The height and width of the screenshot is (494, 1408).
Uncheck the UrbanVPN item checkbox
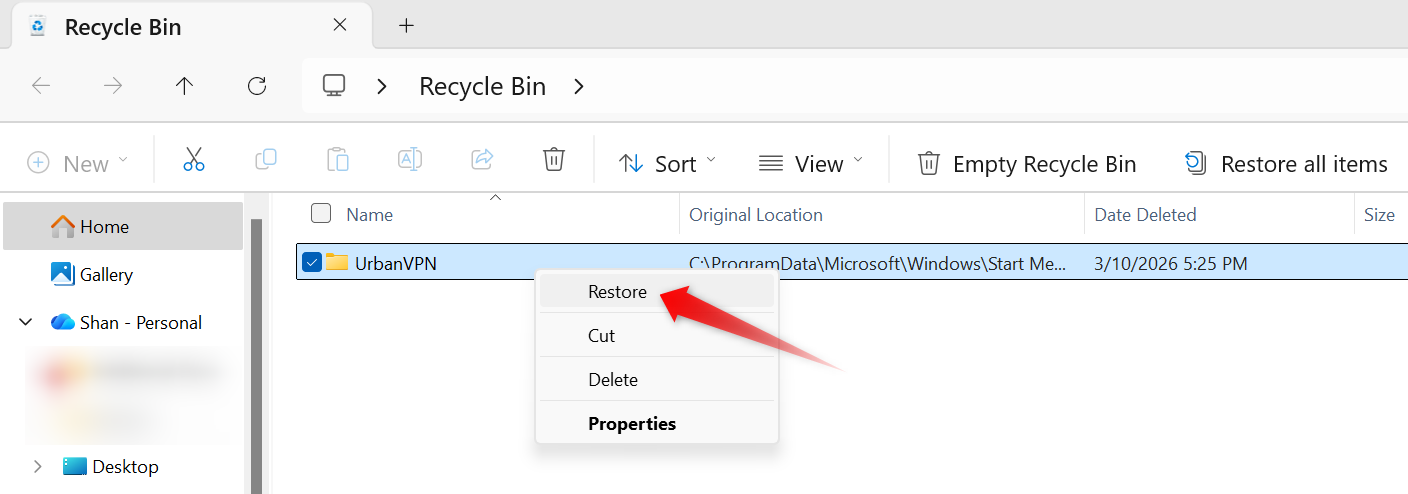pos(312,262)
